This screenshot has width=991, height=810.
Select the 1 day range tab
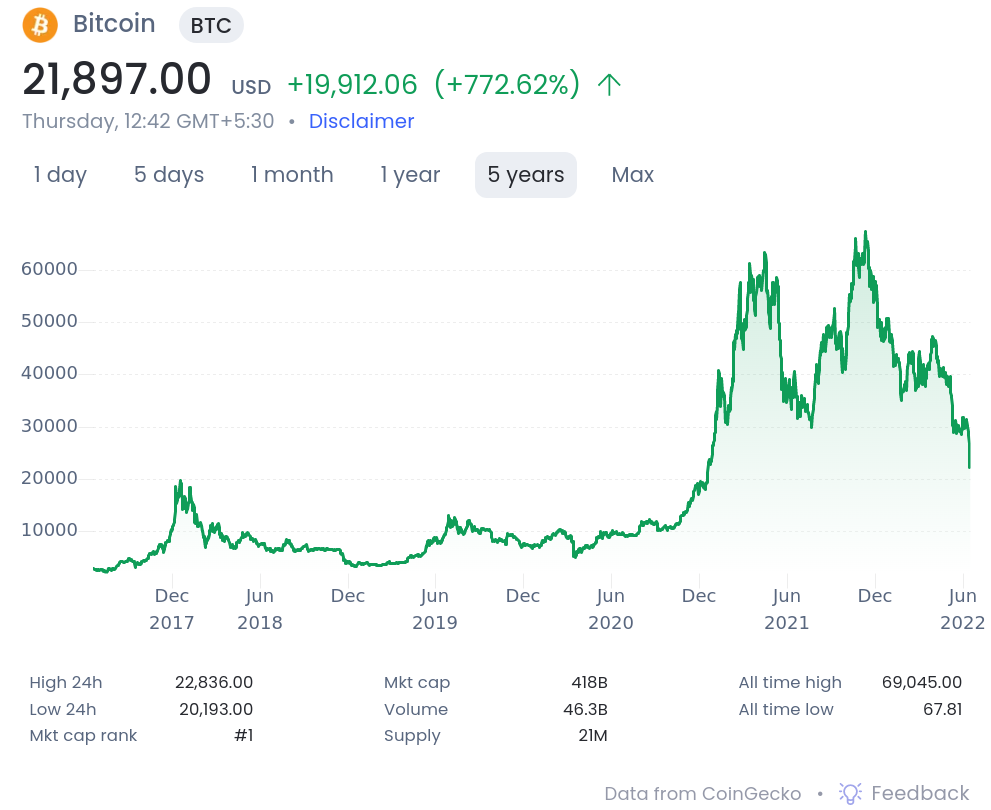coord(60,175)
